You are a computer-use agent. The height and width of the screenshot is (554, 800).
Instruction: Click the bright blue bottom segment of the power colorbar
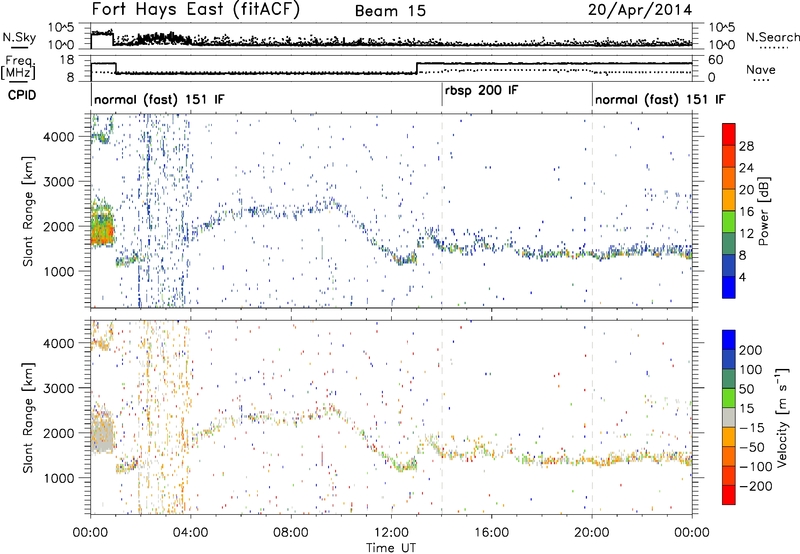(x=729, y=287)
